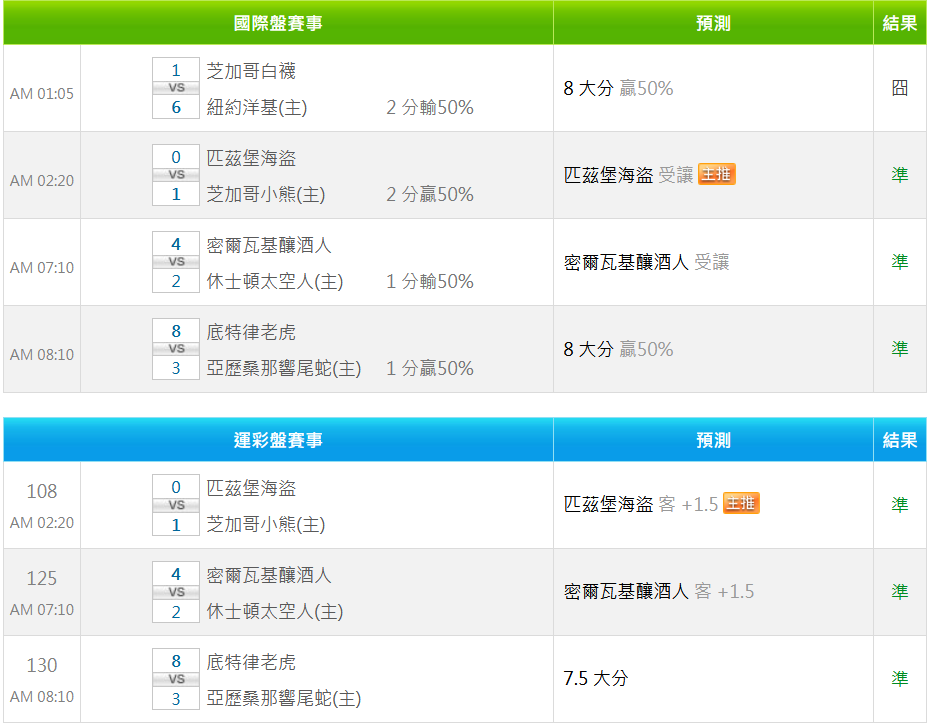The height and width of the screenshot is (724, 928).
Task: Click the 匹茲堡海盜 客 +1.5 prediction
Action: 641,504
